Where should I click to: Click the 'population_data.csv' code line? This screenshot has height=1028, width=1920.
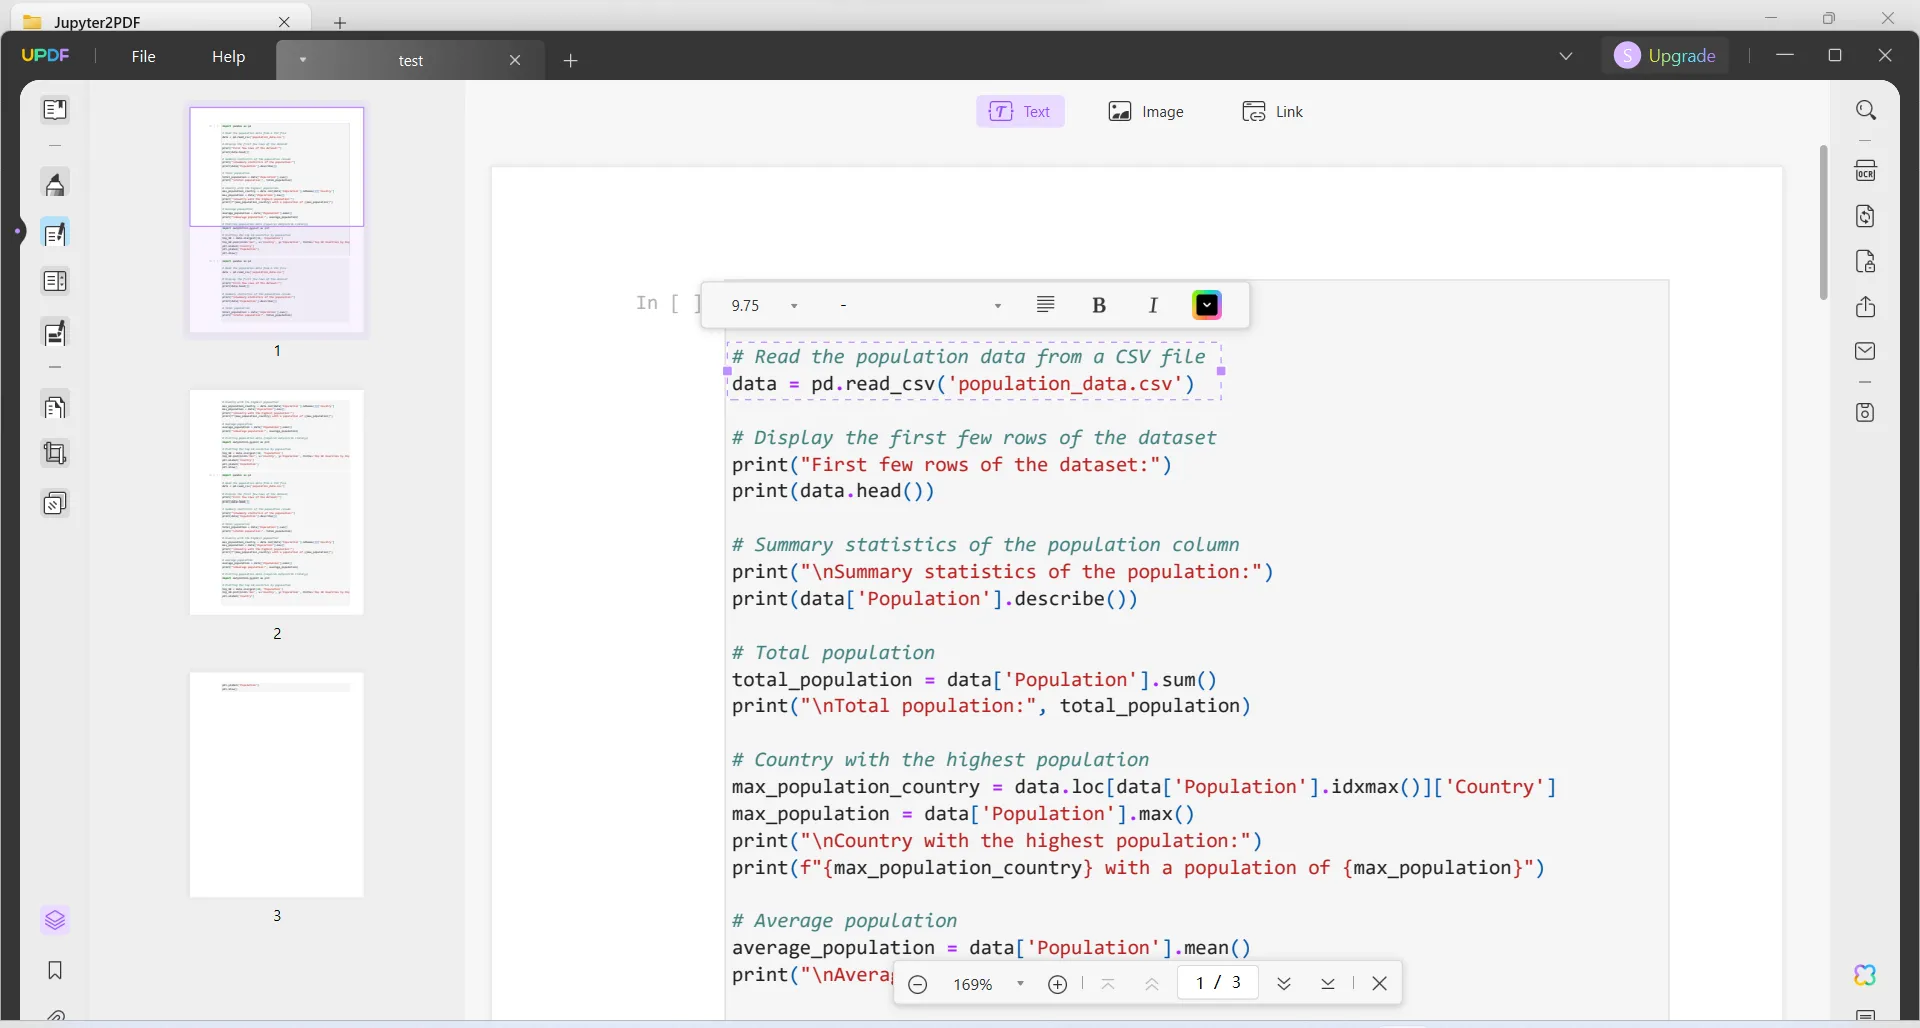point(963,384)
